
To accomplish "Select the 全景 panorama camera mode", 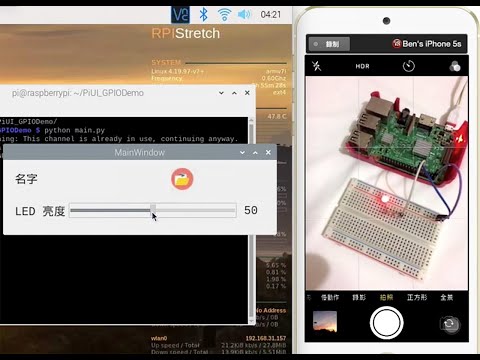I will 447,297.
